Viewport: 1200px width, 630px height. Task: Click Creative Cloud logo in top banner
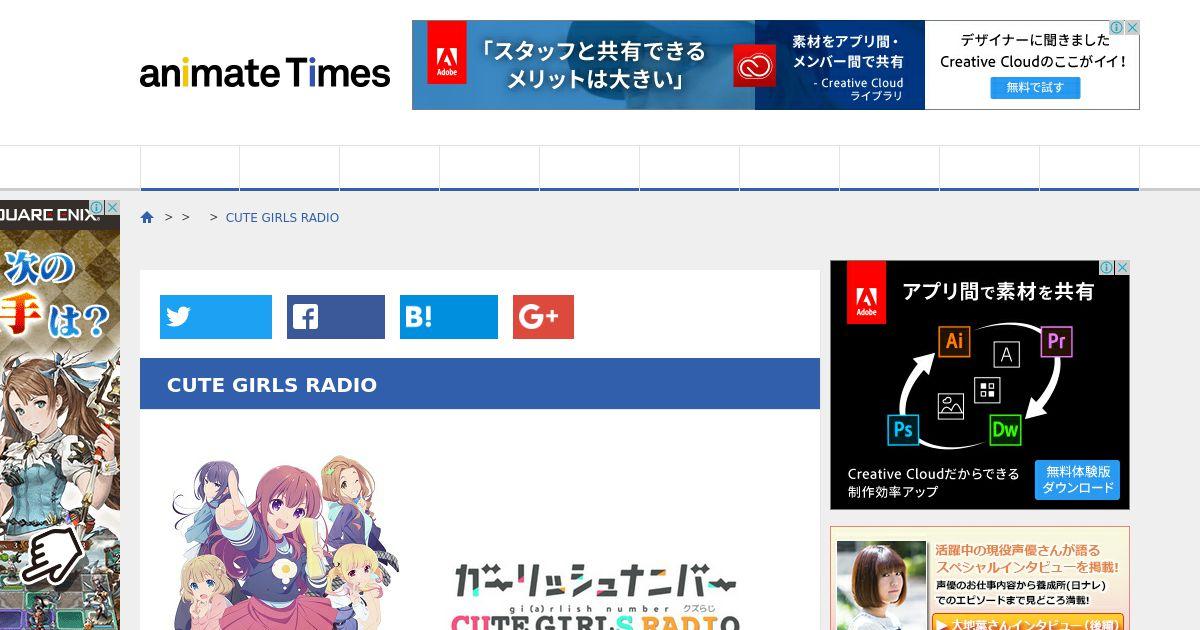click(x=754, y=66)
